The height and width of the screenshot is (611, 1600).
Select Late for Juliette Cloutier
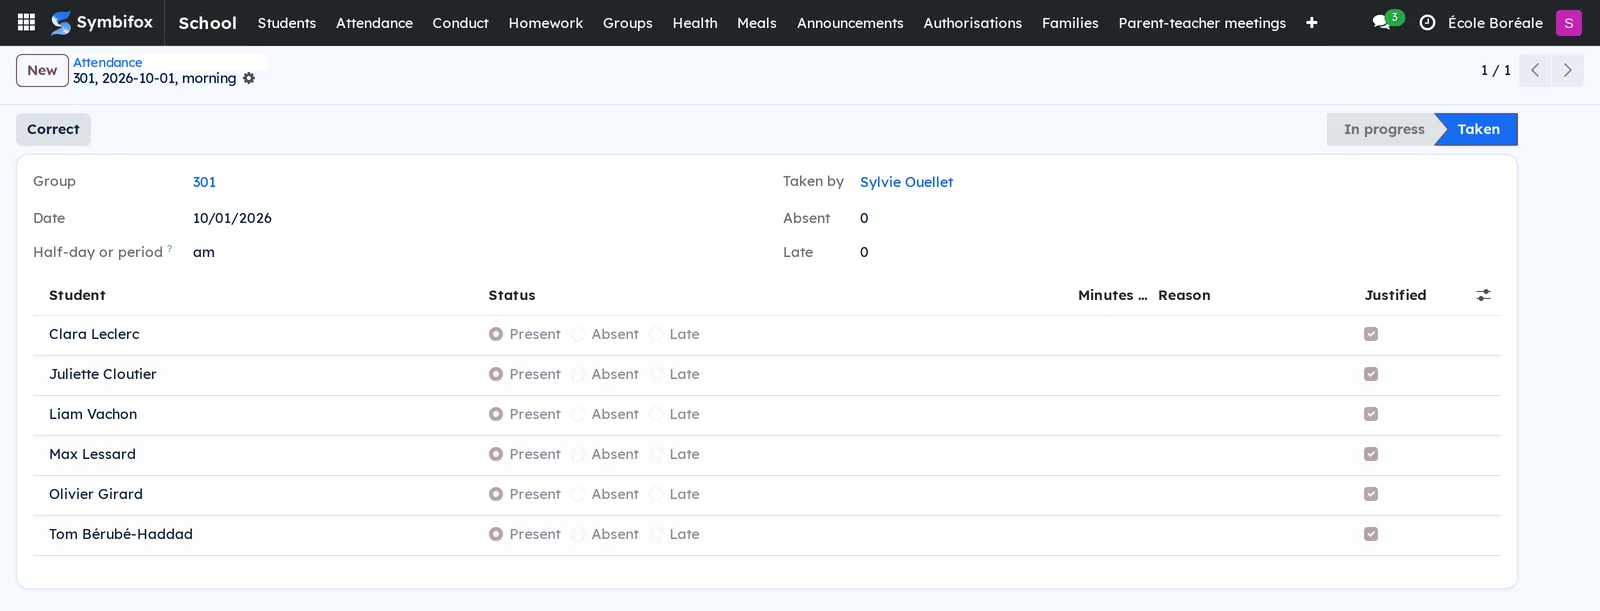[x=656, y=374]
